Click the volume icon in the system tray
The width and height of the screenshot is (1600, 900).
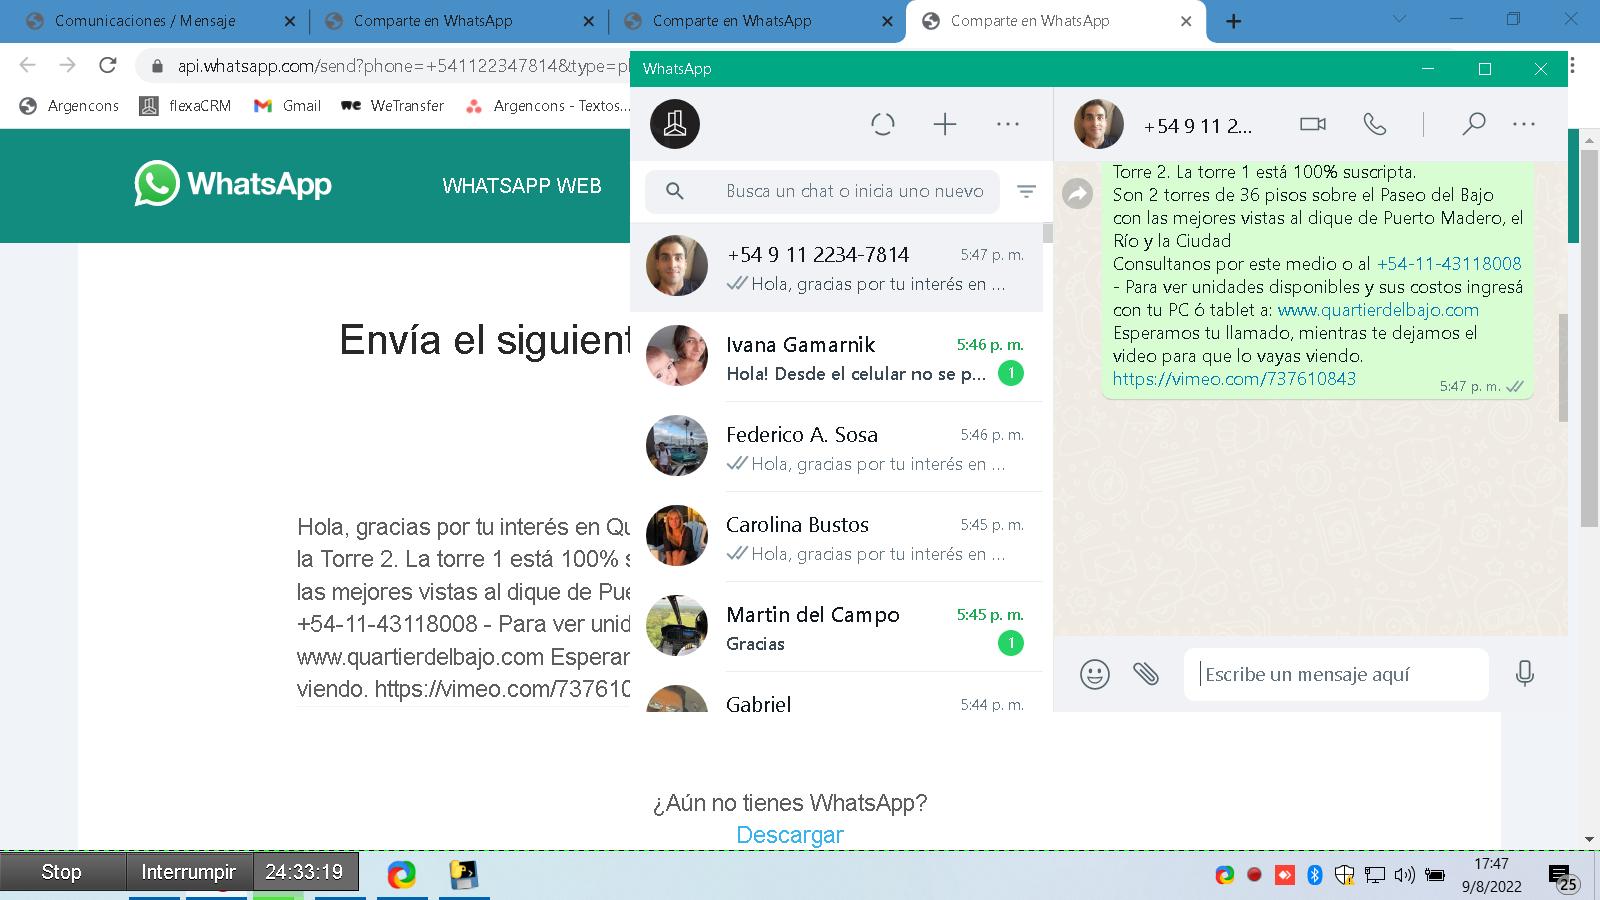[x=1404, y=875]
